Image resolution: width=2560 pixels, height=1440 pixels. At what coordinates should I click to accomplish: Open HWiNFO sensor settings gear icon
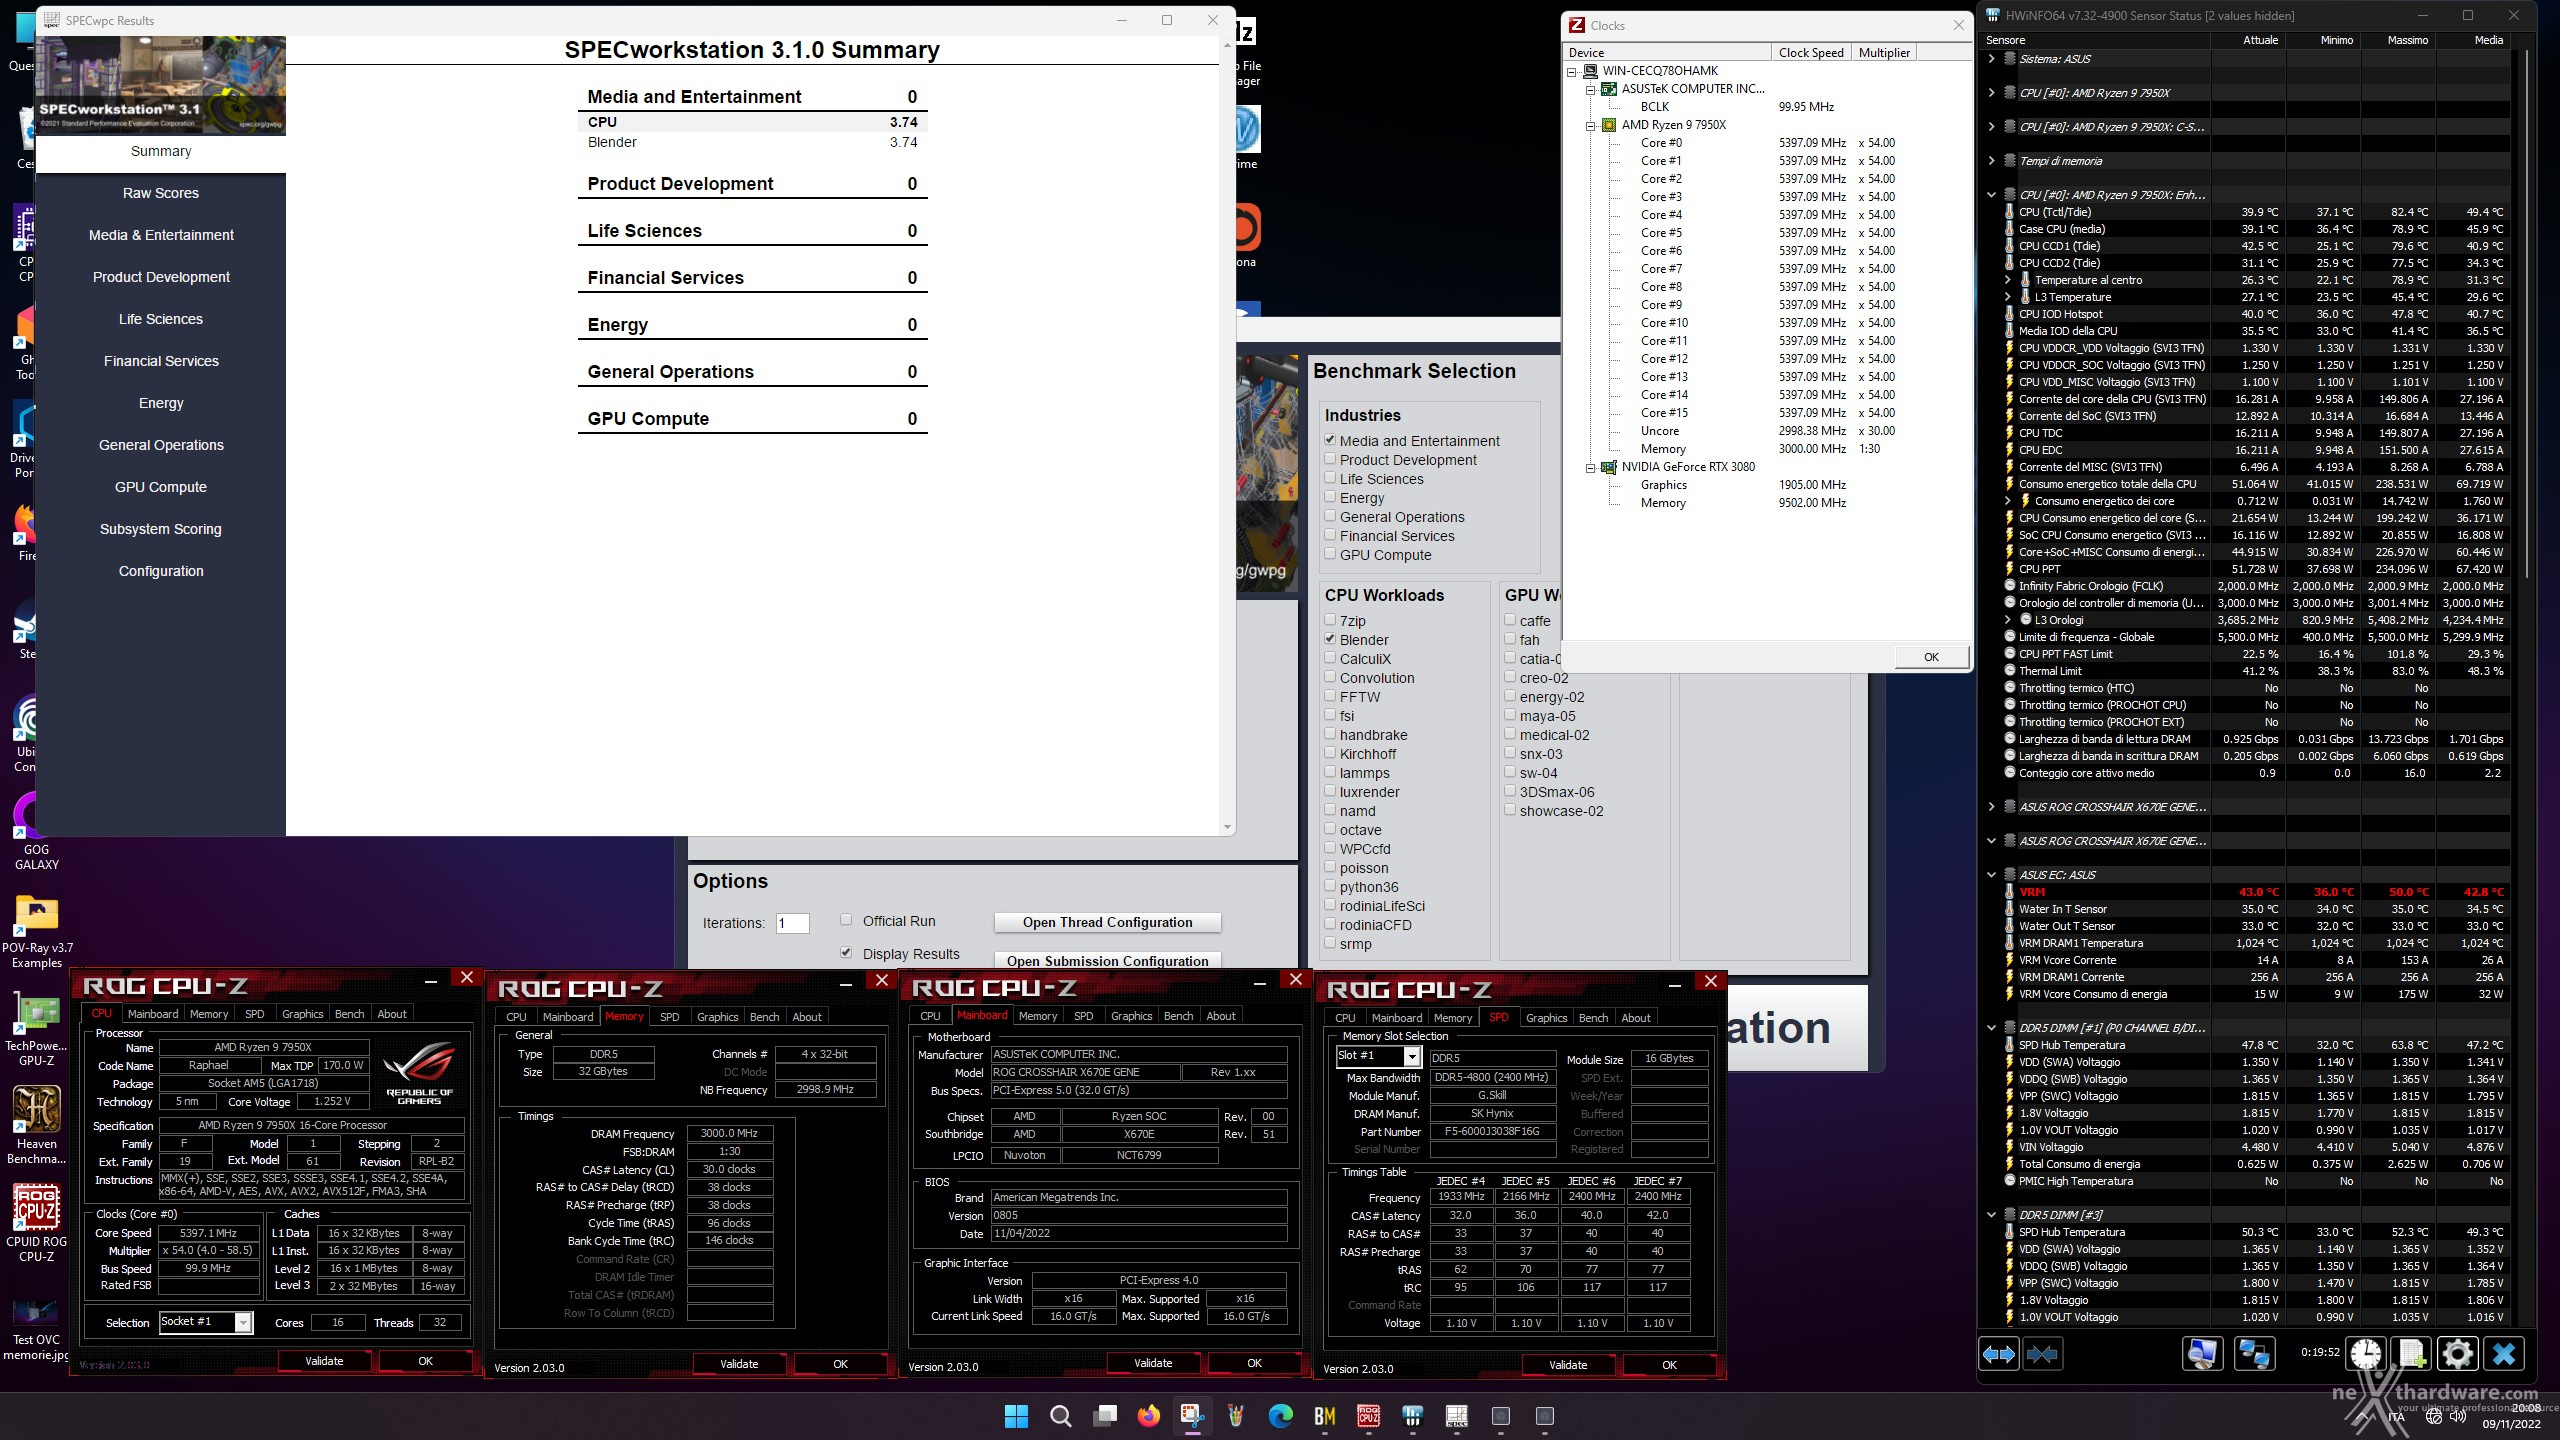pyautogui.click(x=2458, y=1354)
